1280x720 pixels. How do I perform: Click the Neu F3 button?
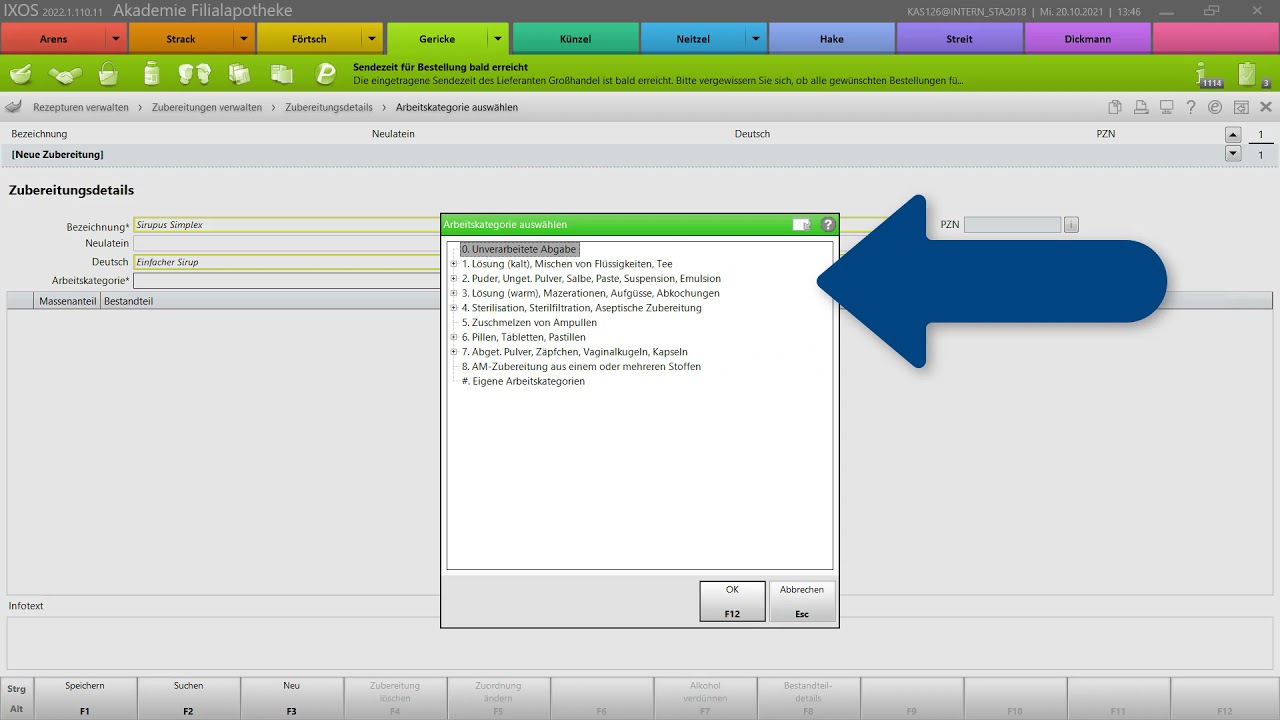click(x=291, y=698)
